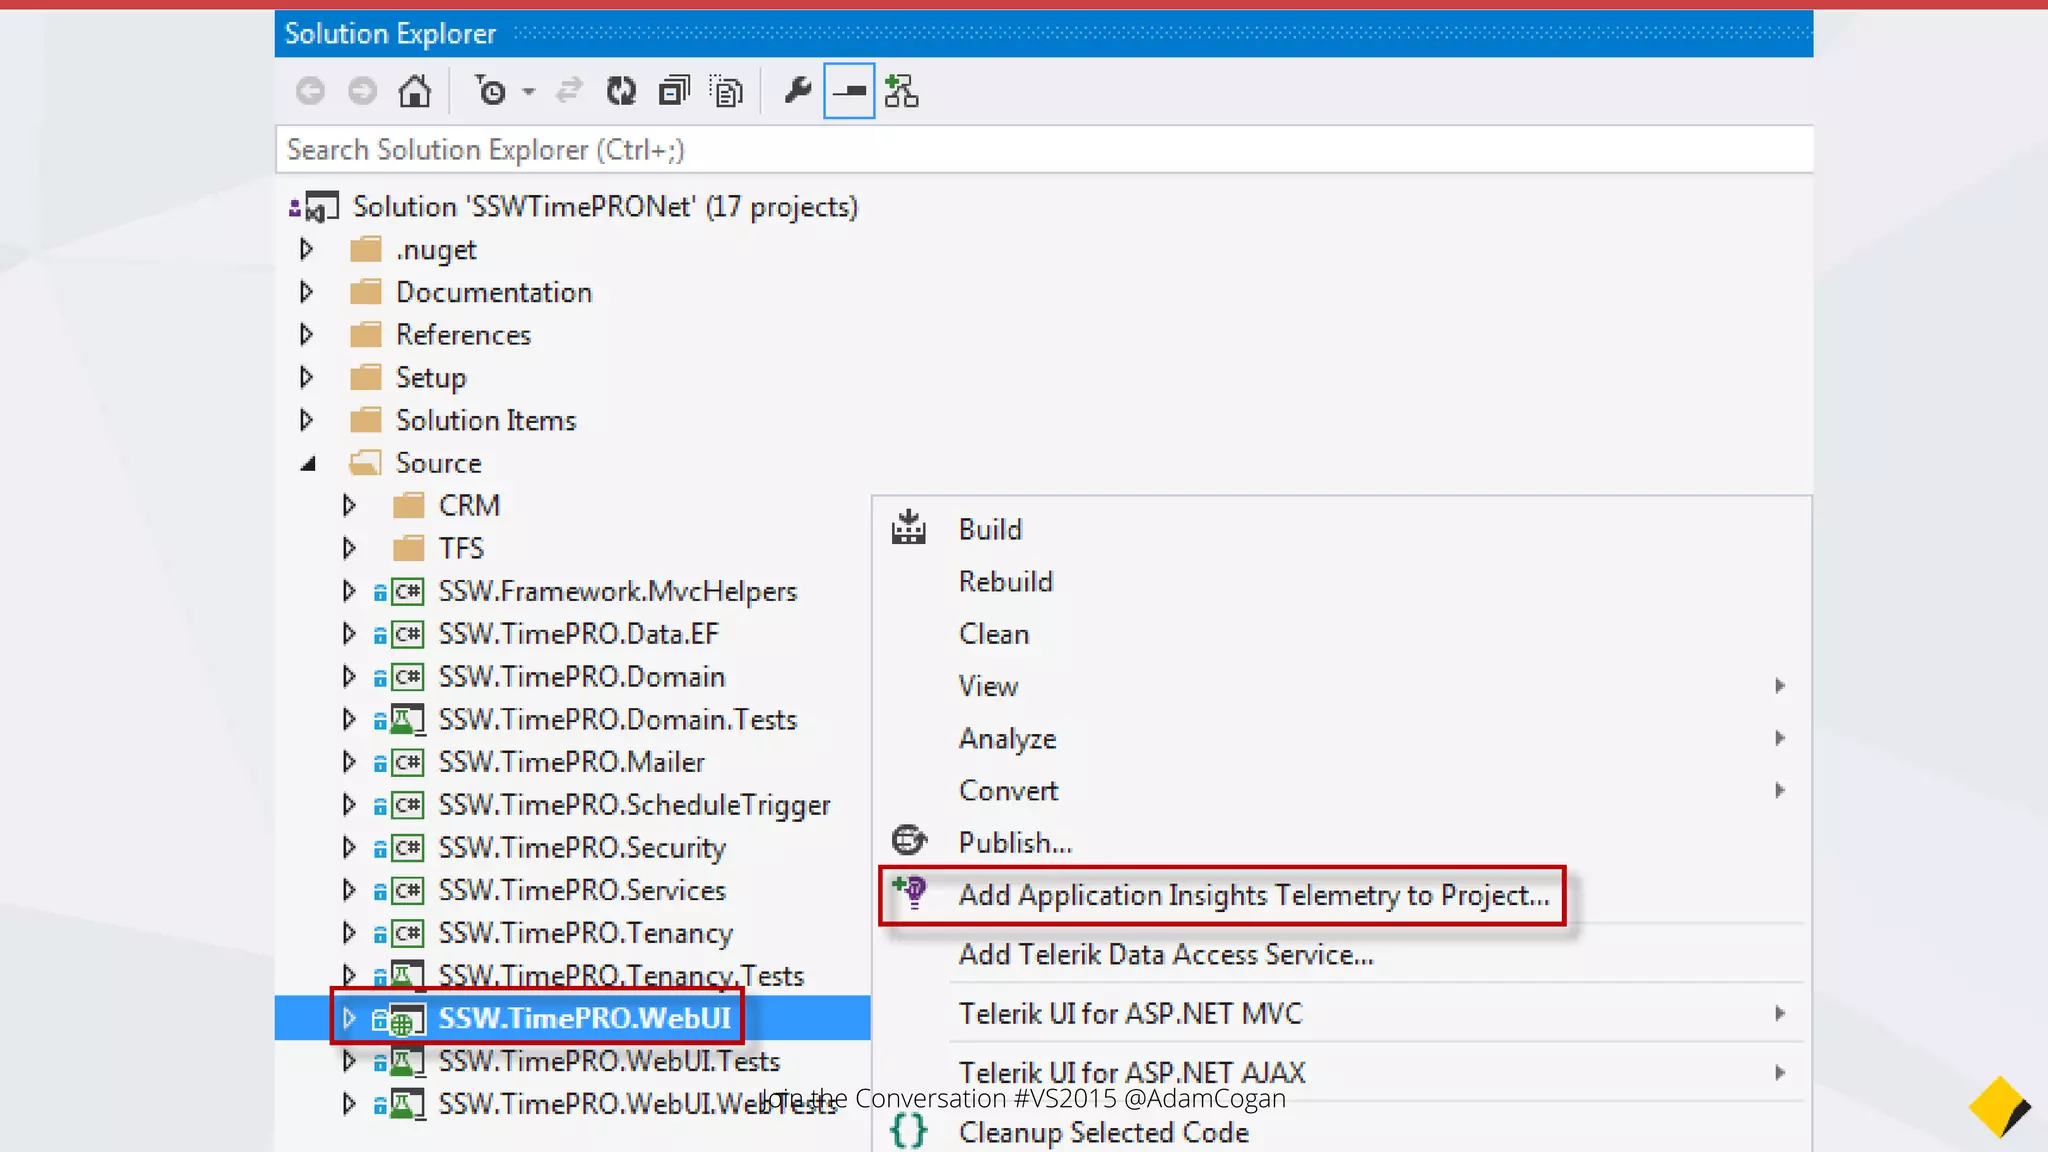Click the Home icon in Solution Explorer toolbar
The image size is (2048, 1152).
pyautogui.click(x=415, y=91)
